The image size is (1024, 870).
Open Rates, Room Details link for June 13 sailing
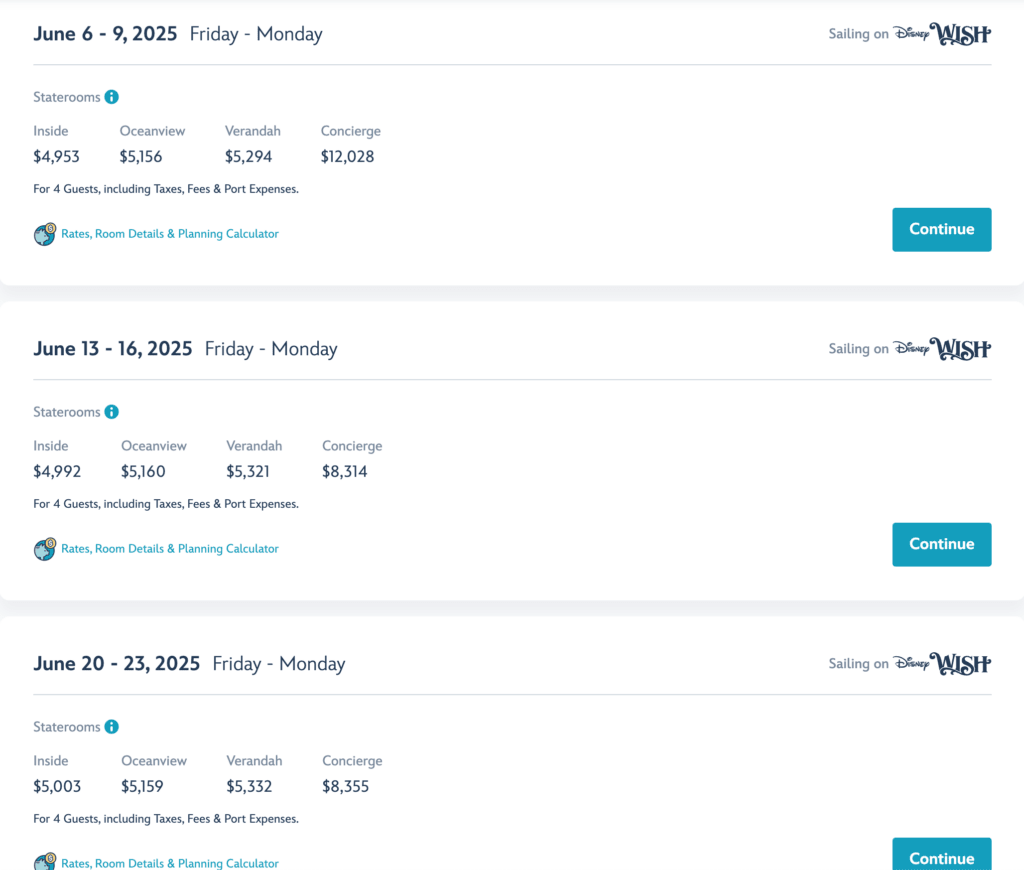coord(170,549)
